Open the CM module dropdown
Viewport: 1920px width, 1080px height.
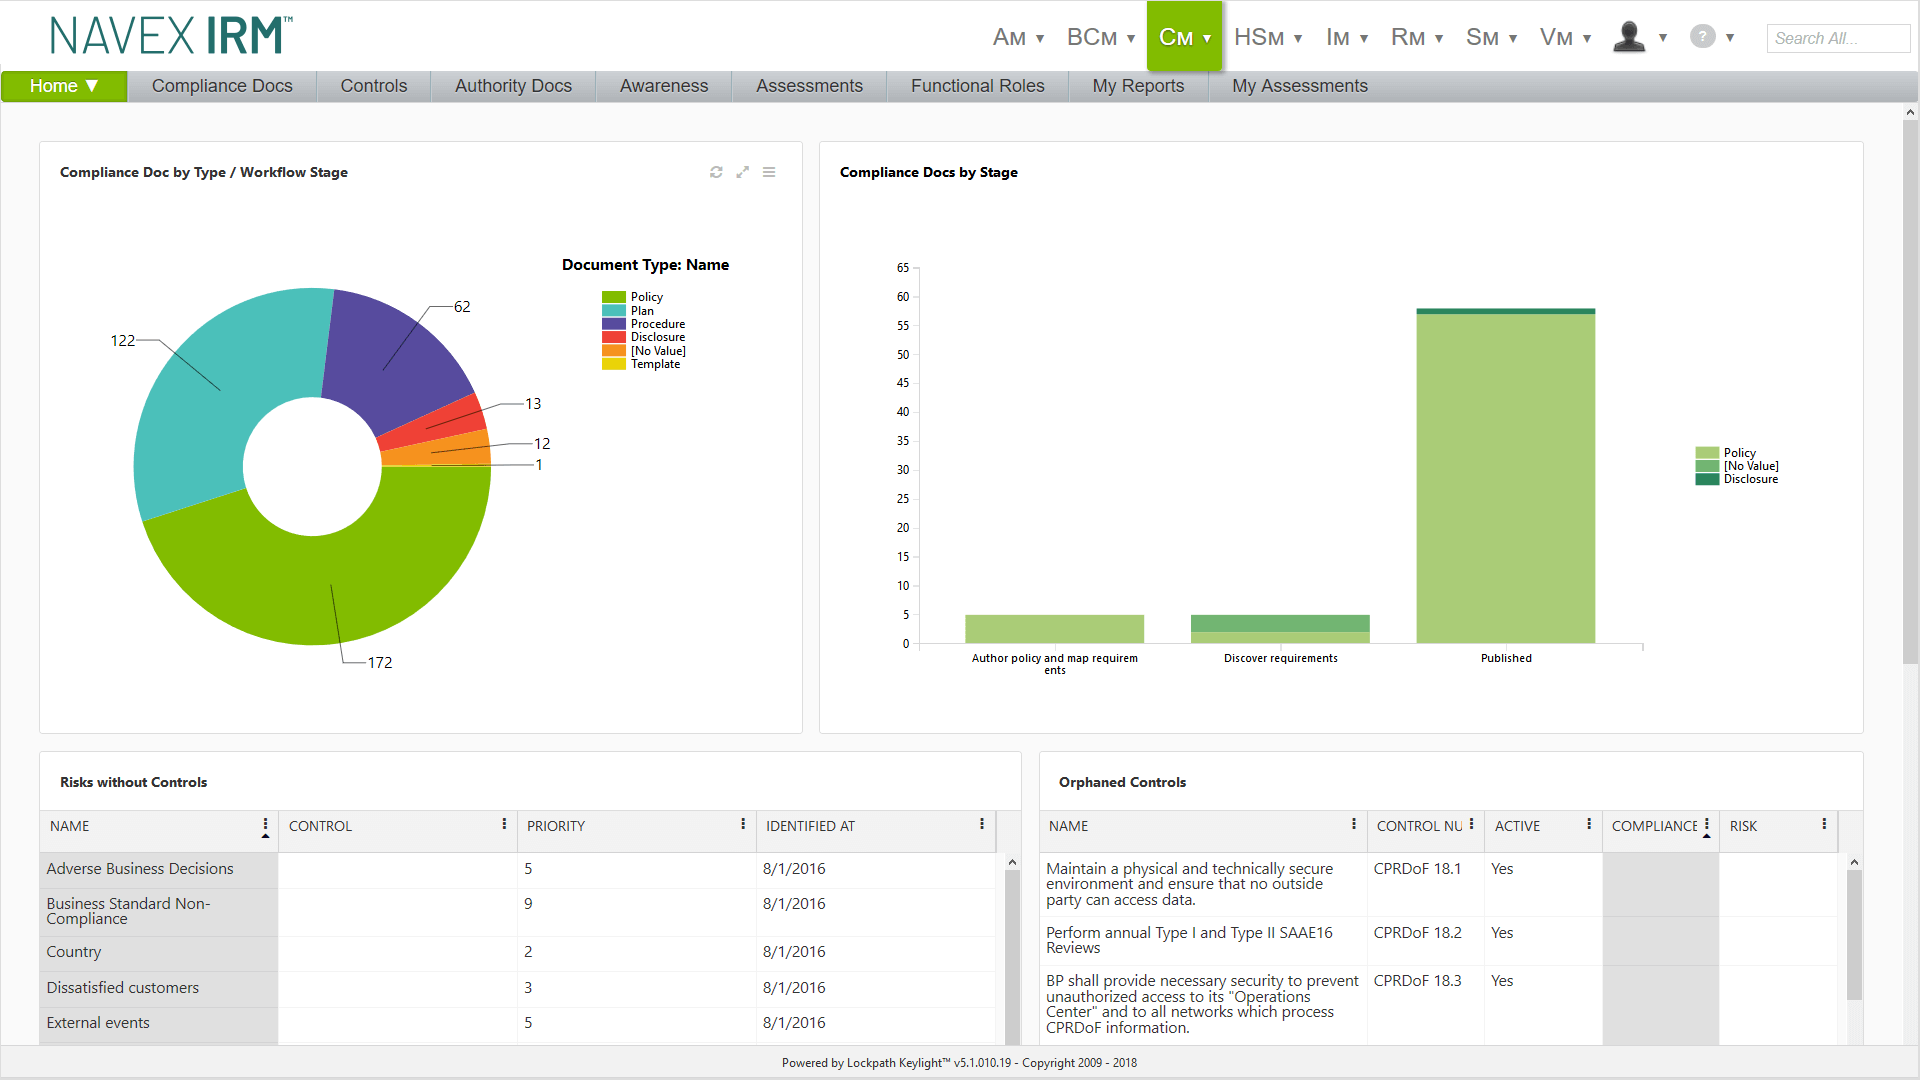click(x=1184, y=36)
